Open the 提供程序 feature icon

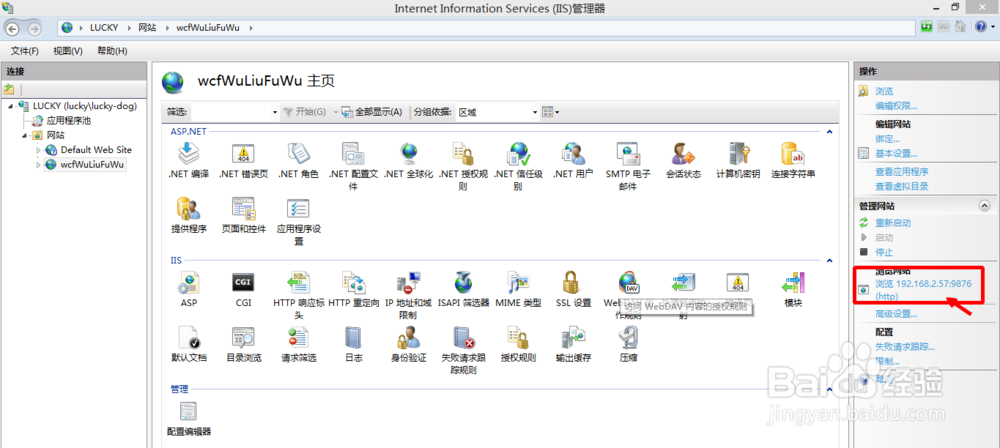(189, 209)
